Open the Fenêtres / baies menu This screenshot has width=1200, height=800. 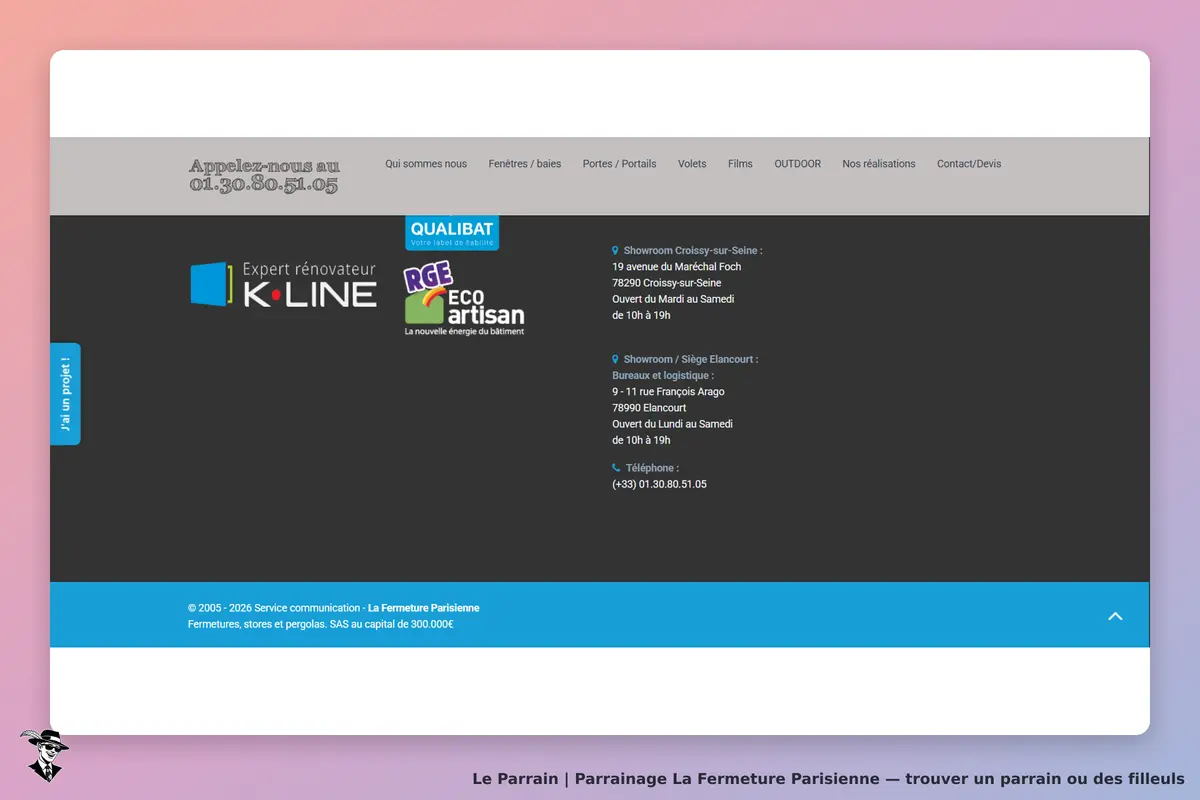[525, 164]
